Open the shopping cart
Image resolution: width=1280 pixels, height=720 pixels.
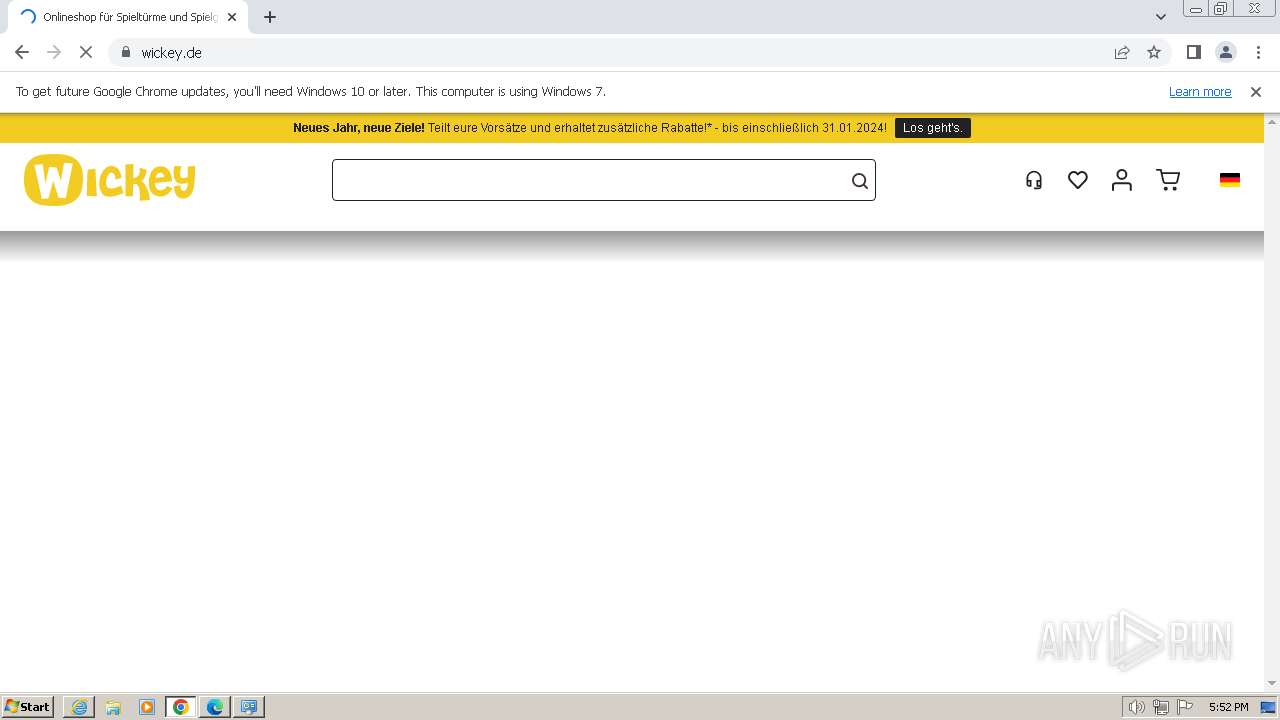point(1168,180)
